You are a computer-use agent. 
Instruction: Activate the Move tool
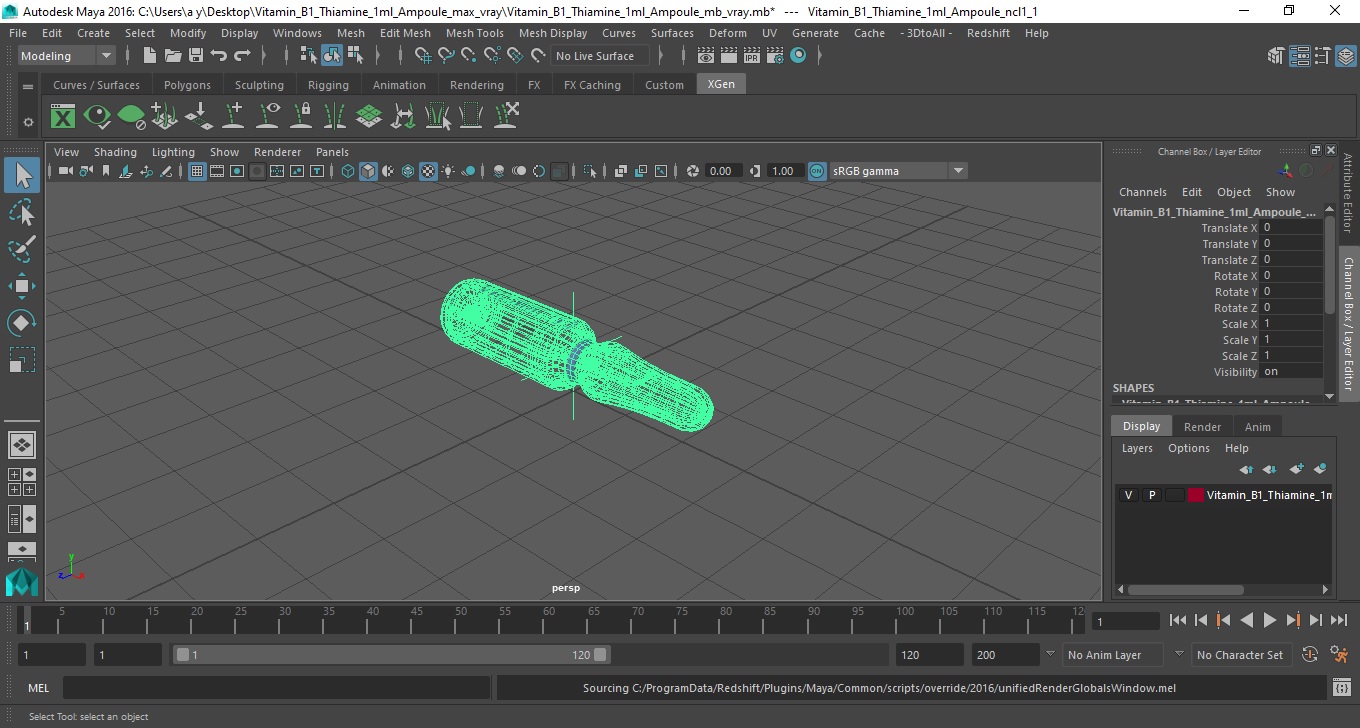point(22,286)
